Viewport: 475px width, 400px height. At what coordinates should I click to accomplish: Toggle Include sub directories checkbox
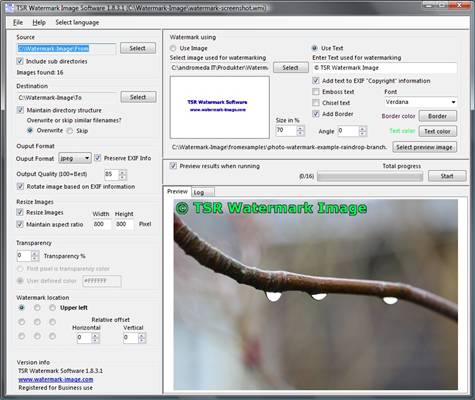pyautogui.click(x=20, y=61)
